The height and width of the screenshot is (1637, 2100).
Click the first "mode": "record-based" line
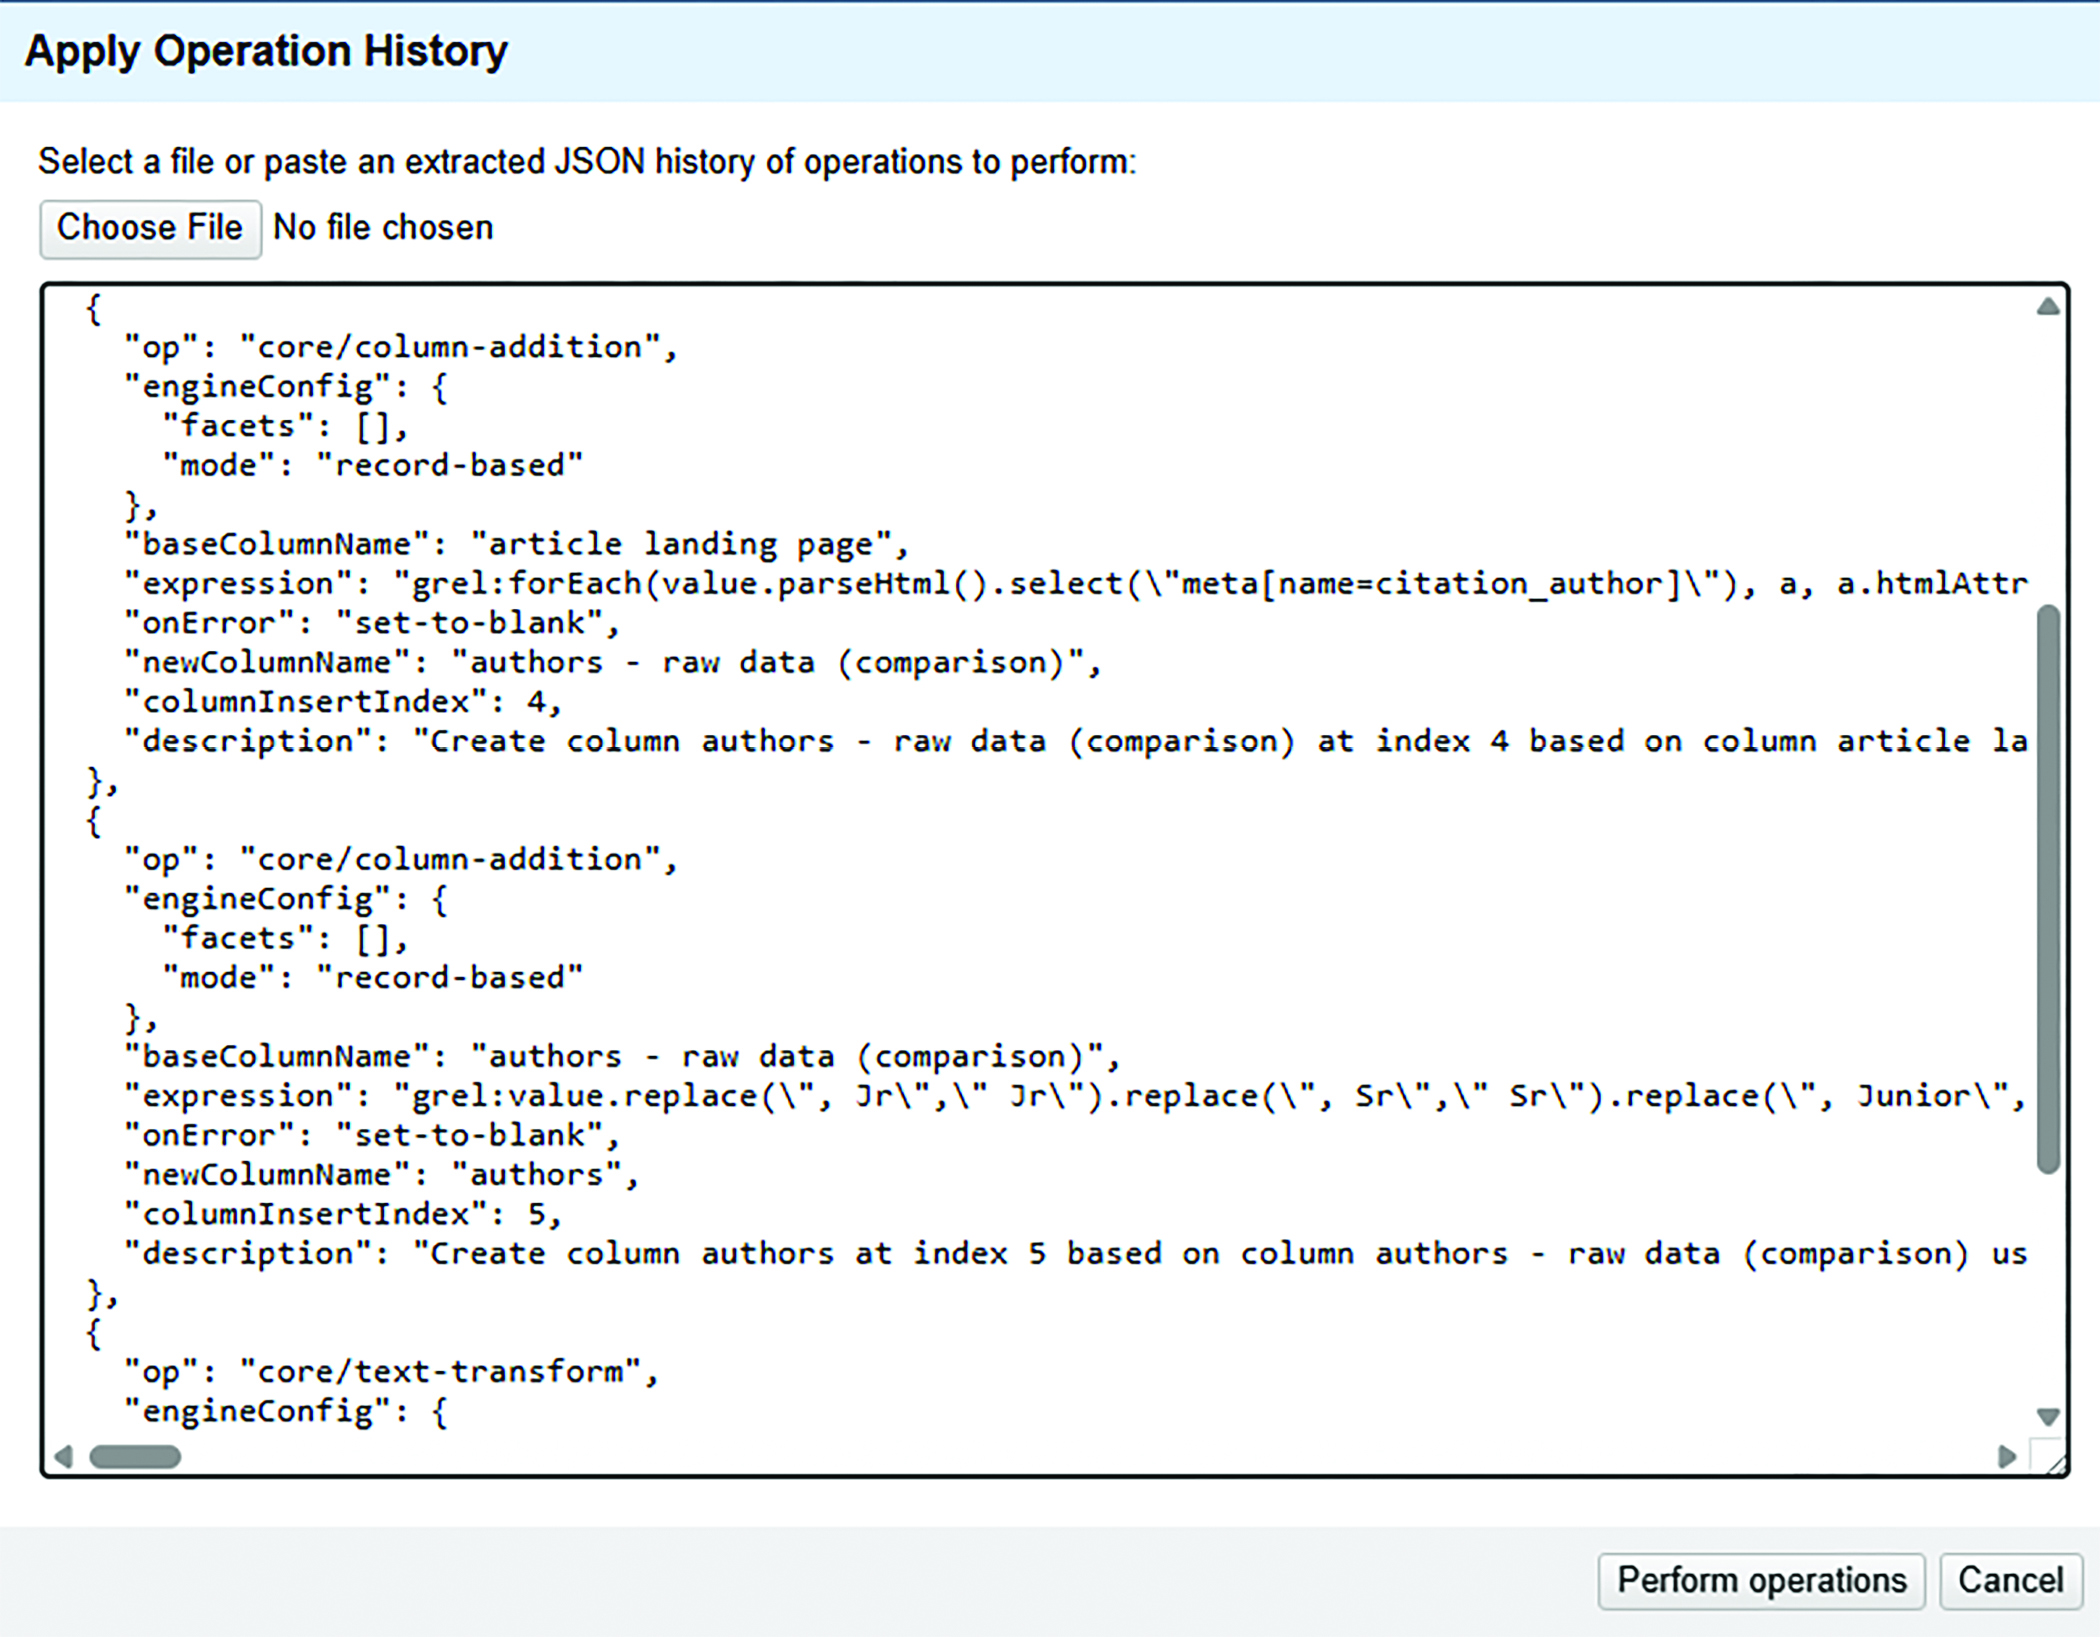click(372, 465)
